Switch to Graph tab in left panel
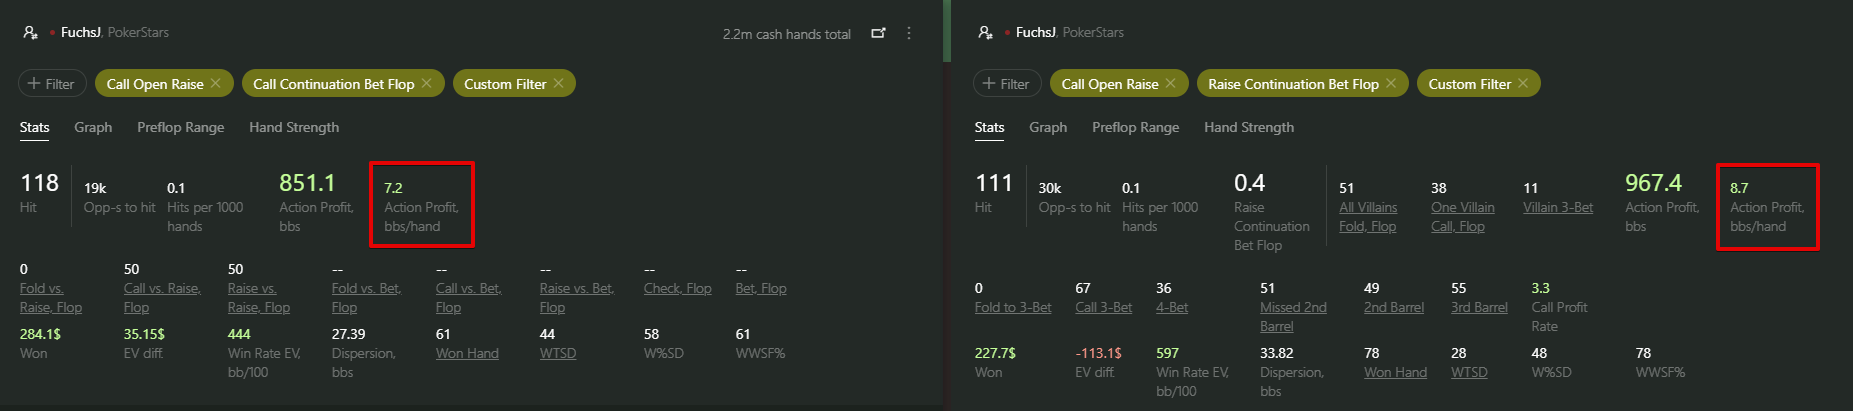The image size is (1853, 411). coord(93,127)
